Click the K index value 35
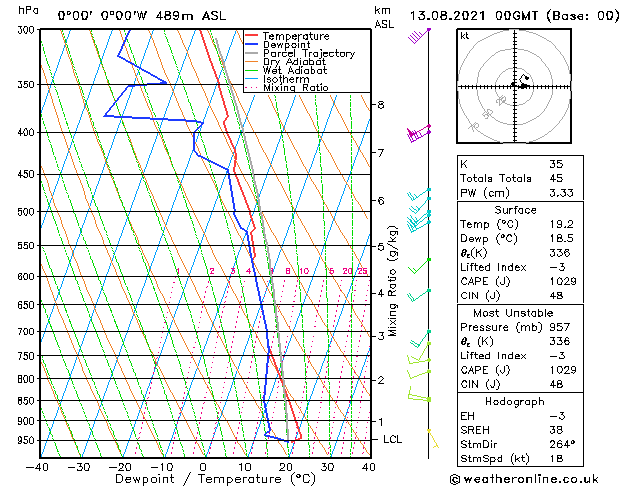This screenshot has width=629, height=486. click(556, 164)
